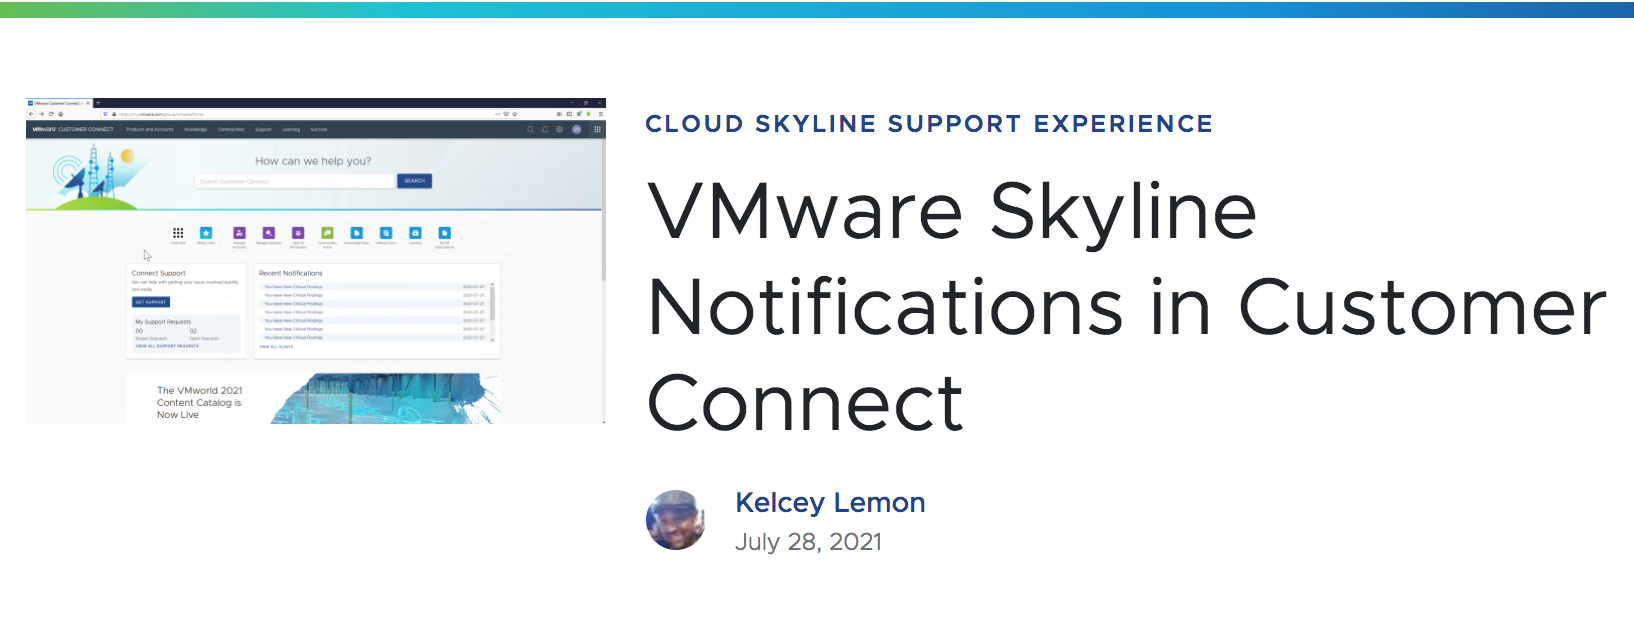1634x618 pixels.
Task: Open author Kelcey Lemon's profile link
Action: (x=830, y=502)
